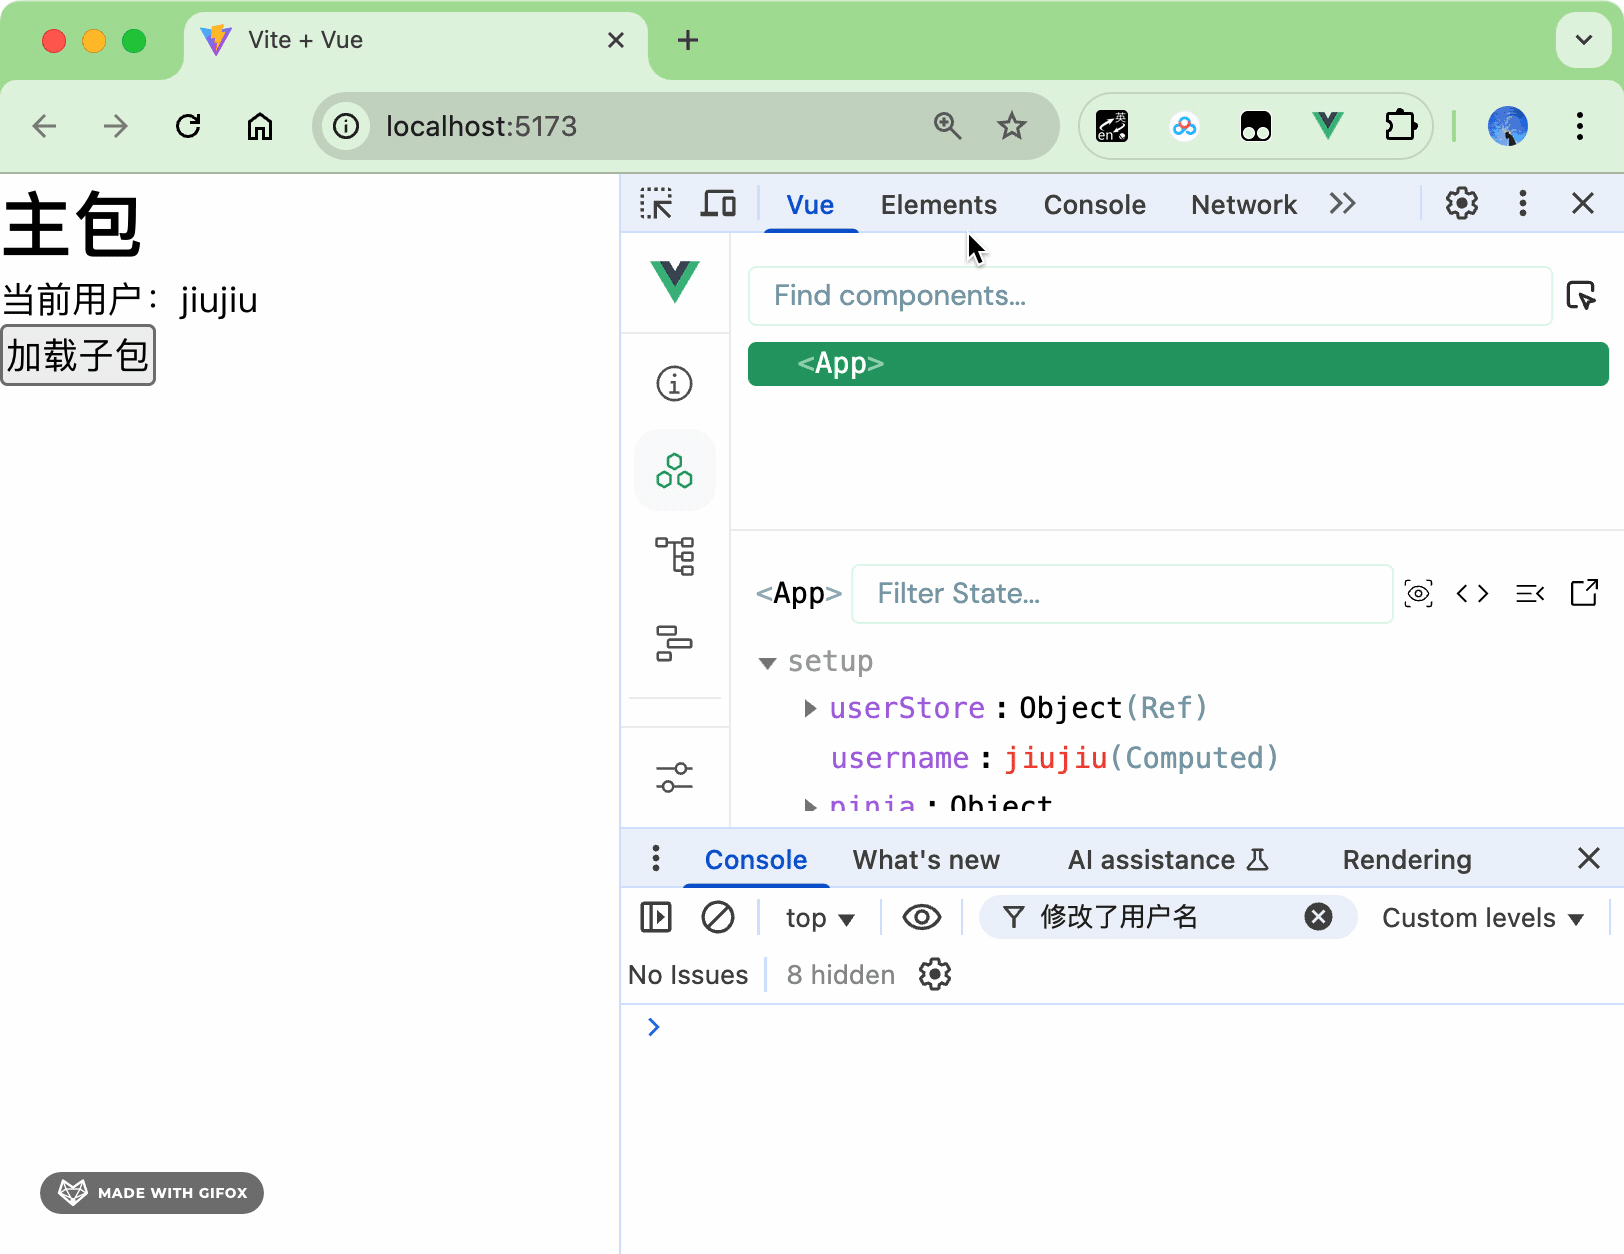Open component in editor icon
1624x1254 pixels.
coord(1585,594)
